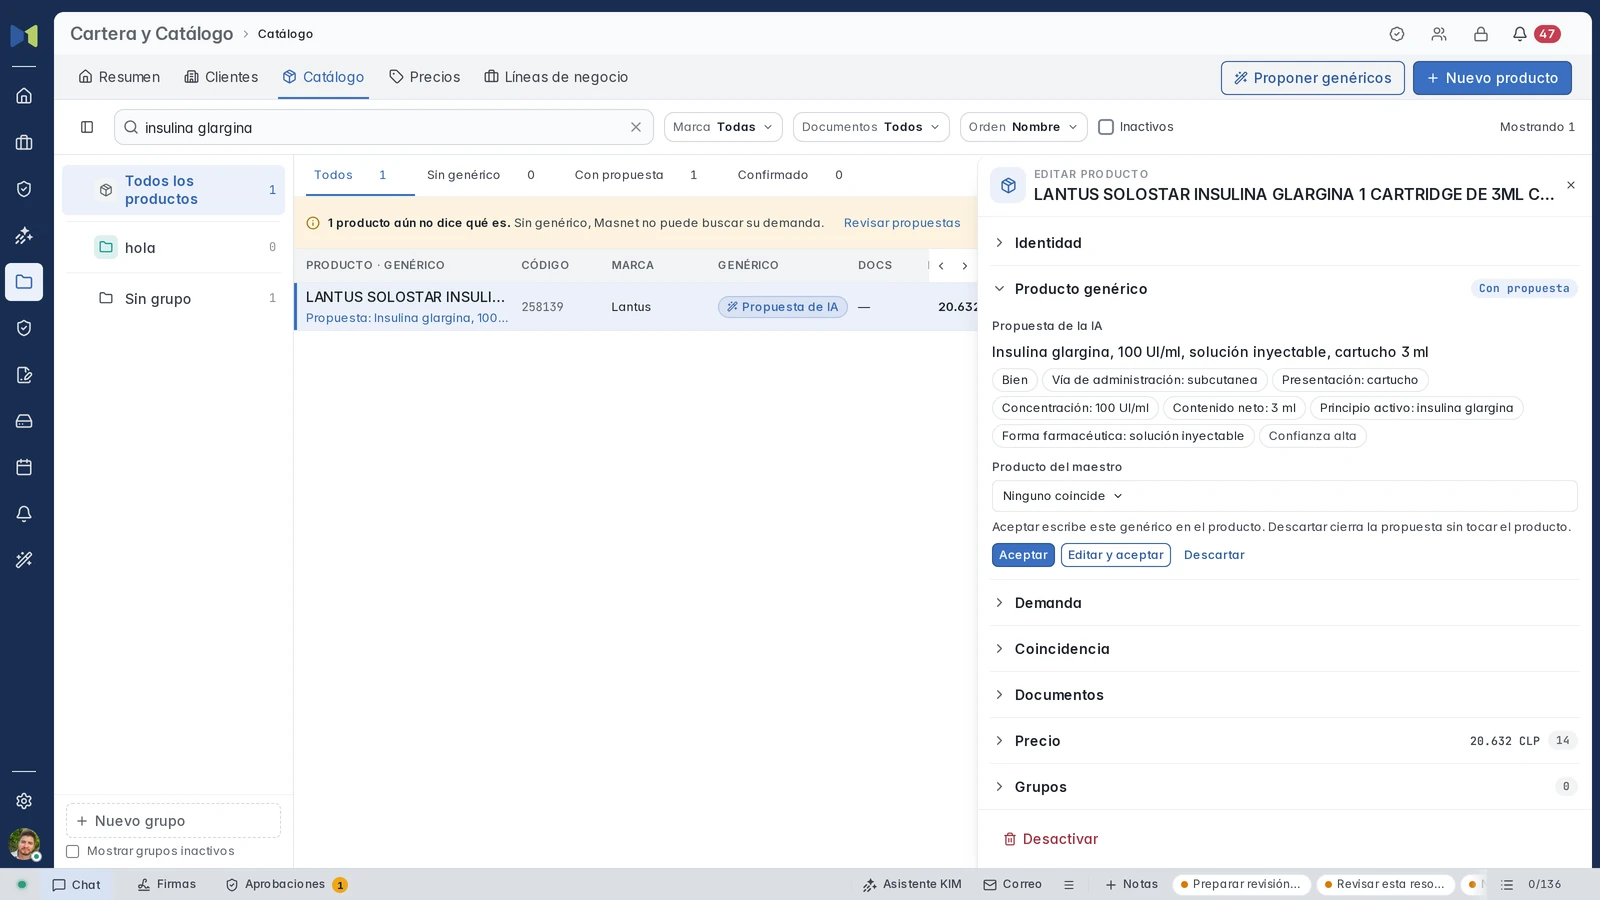Toggle the sidebar panel icon
The width and height of the screenshot is (1600, 900).
87,127
